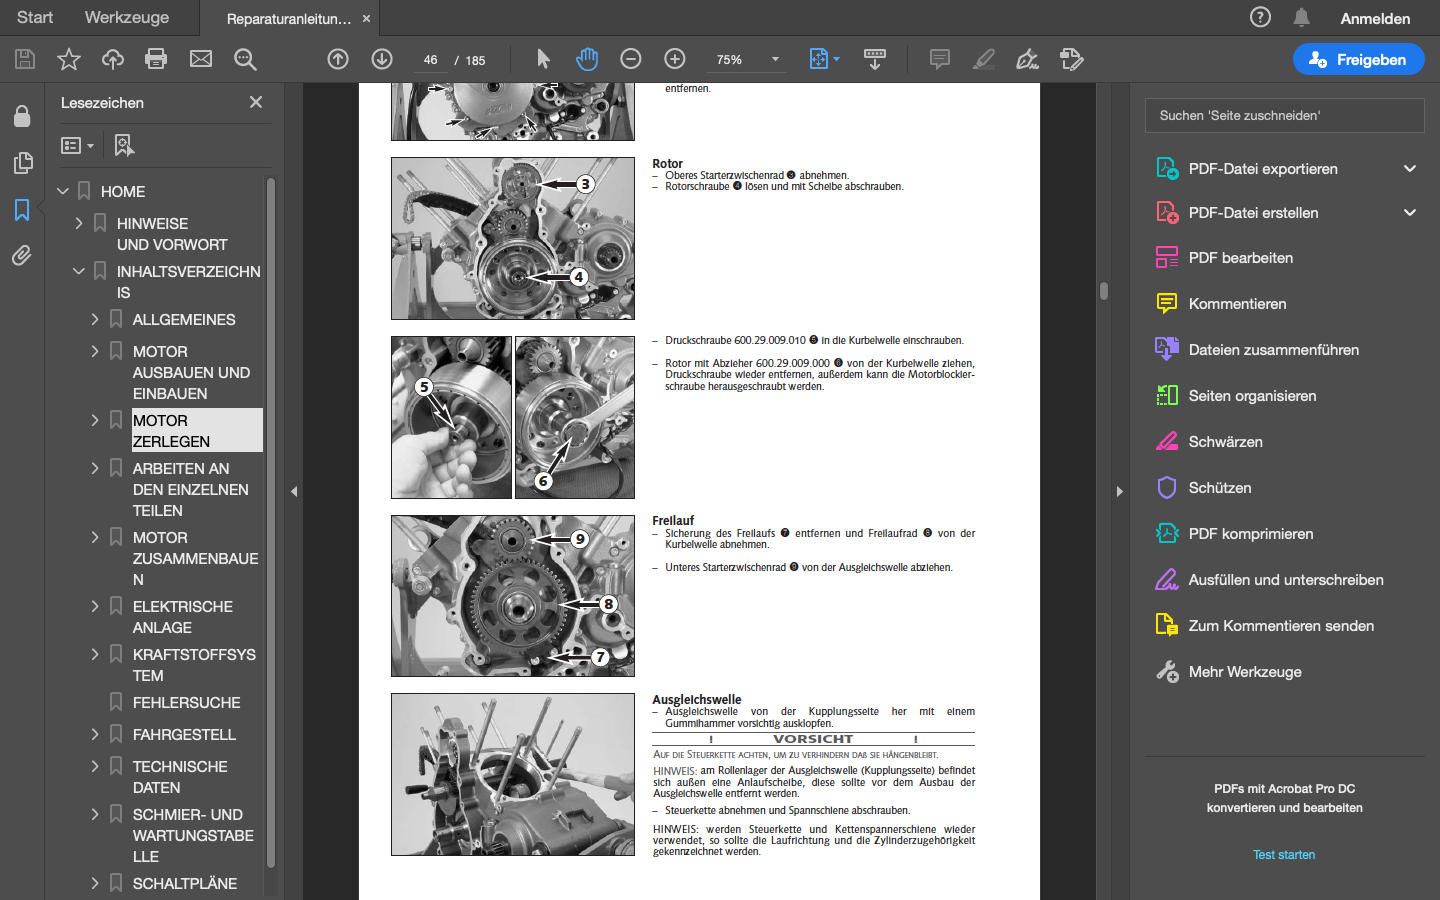Click the add comment note icon
This screenshot has height=900, width=1440.
pyautogui.click(x=939, y=59)
